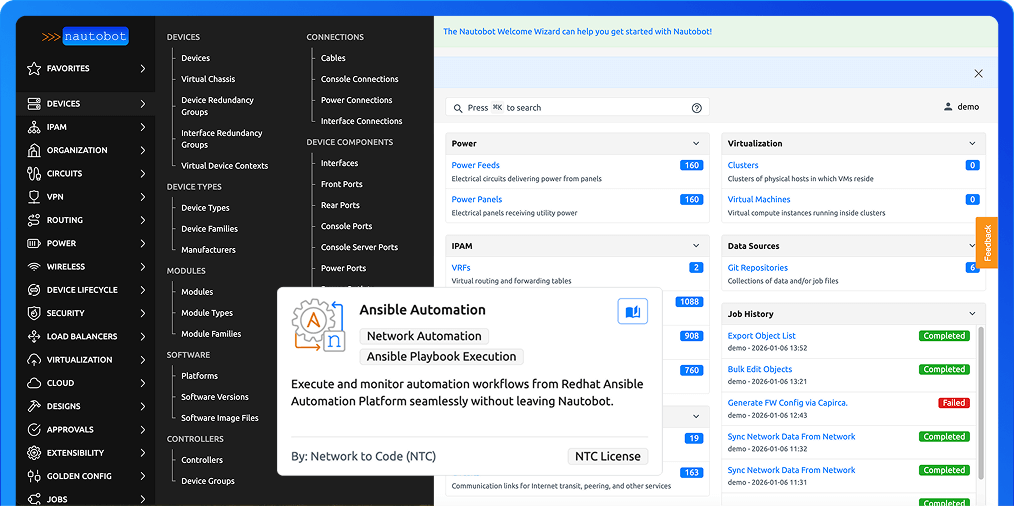Collapse the Power panel chevron

[x=696, y=144]
